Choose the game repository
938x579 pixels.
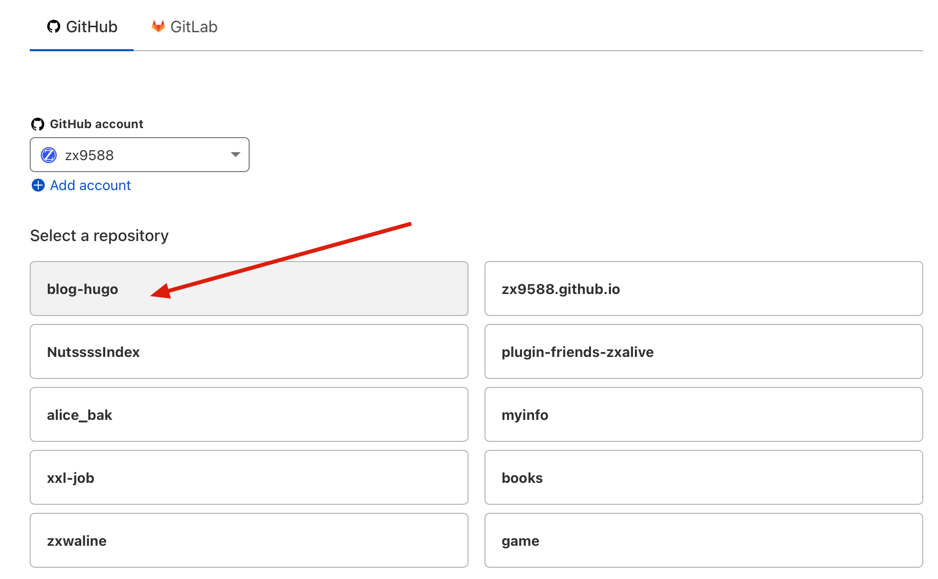703,540
